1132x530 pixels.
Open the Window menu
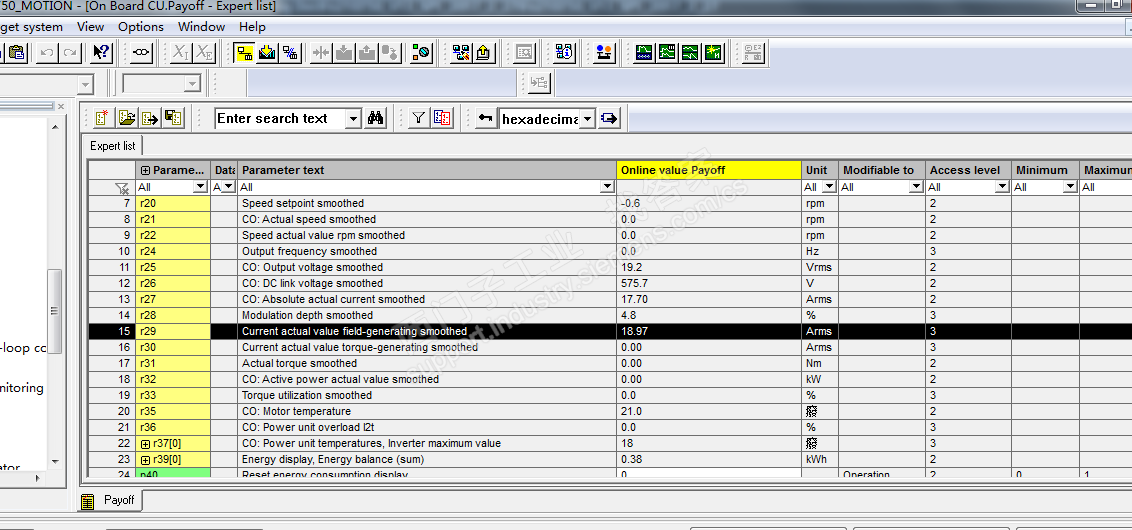click(x=201, y=27)
